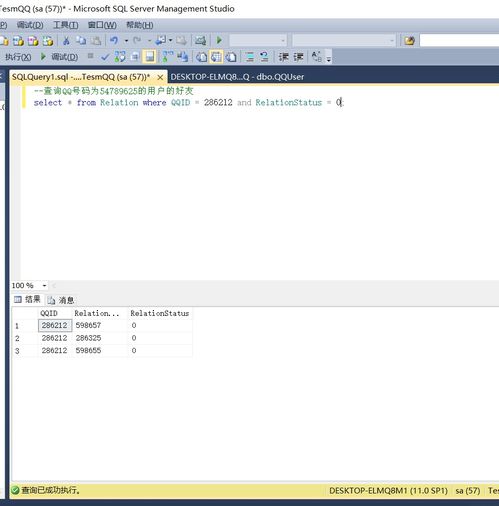
Task: Open the 工具(T) menu
Action: [x=66, y=25]
